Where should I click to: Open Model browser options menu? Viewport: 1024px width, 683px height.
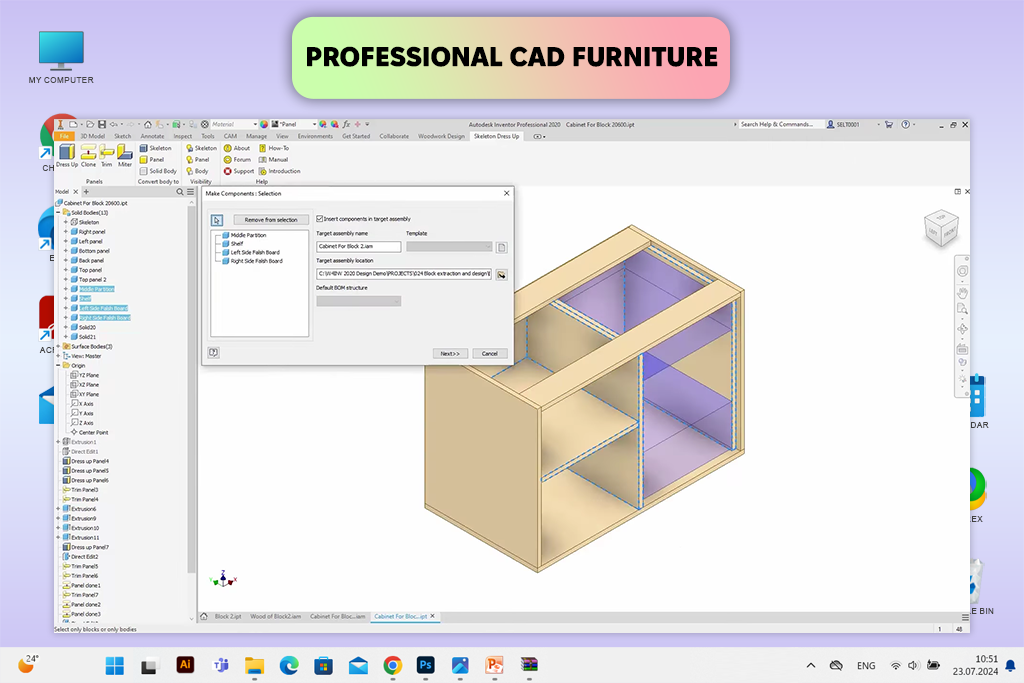click(x=191, y=192)
